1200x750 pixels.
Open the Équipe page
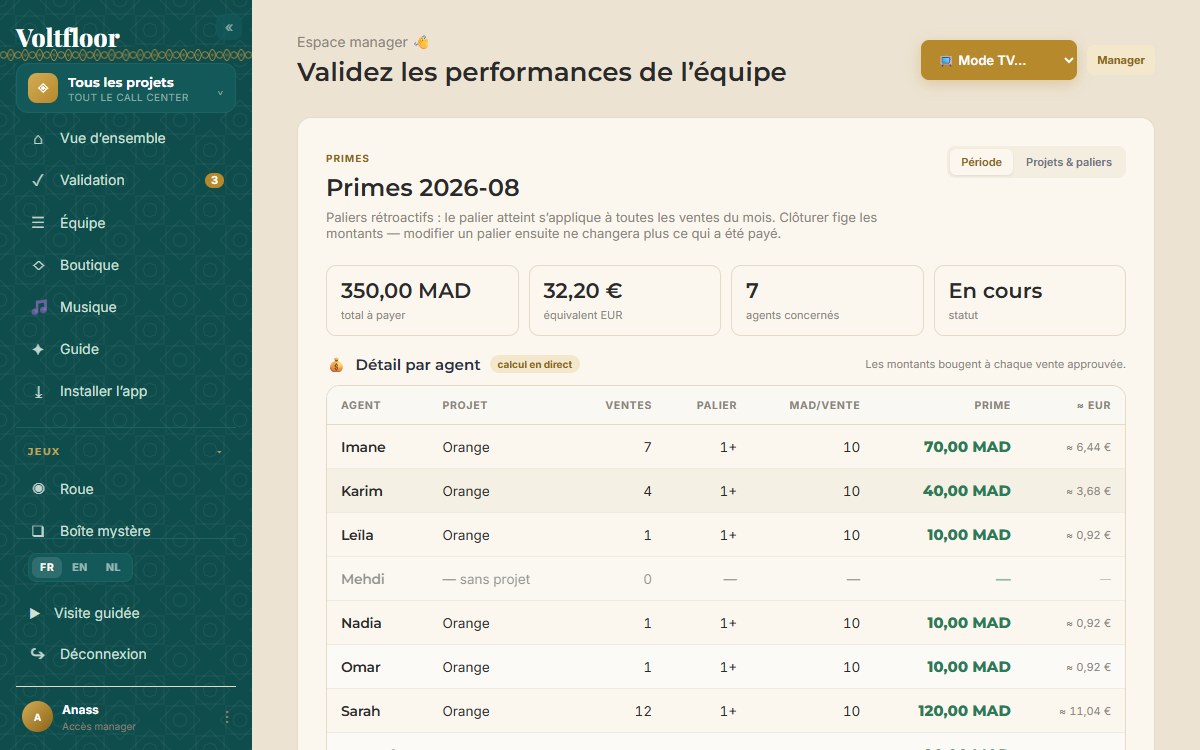point(126,223)
